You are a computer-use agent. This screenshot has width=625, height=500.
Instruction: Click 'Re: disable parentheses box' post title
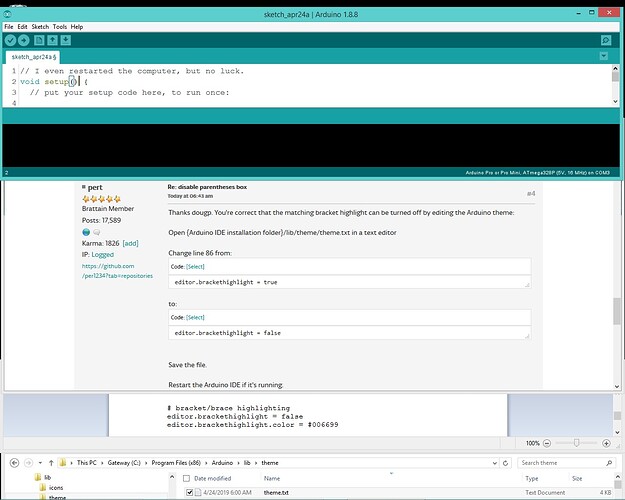click(207, 187)
